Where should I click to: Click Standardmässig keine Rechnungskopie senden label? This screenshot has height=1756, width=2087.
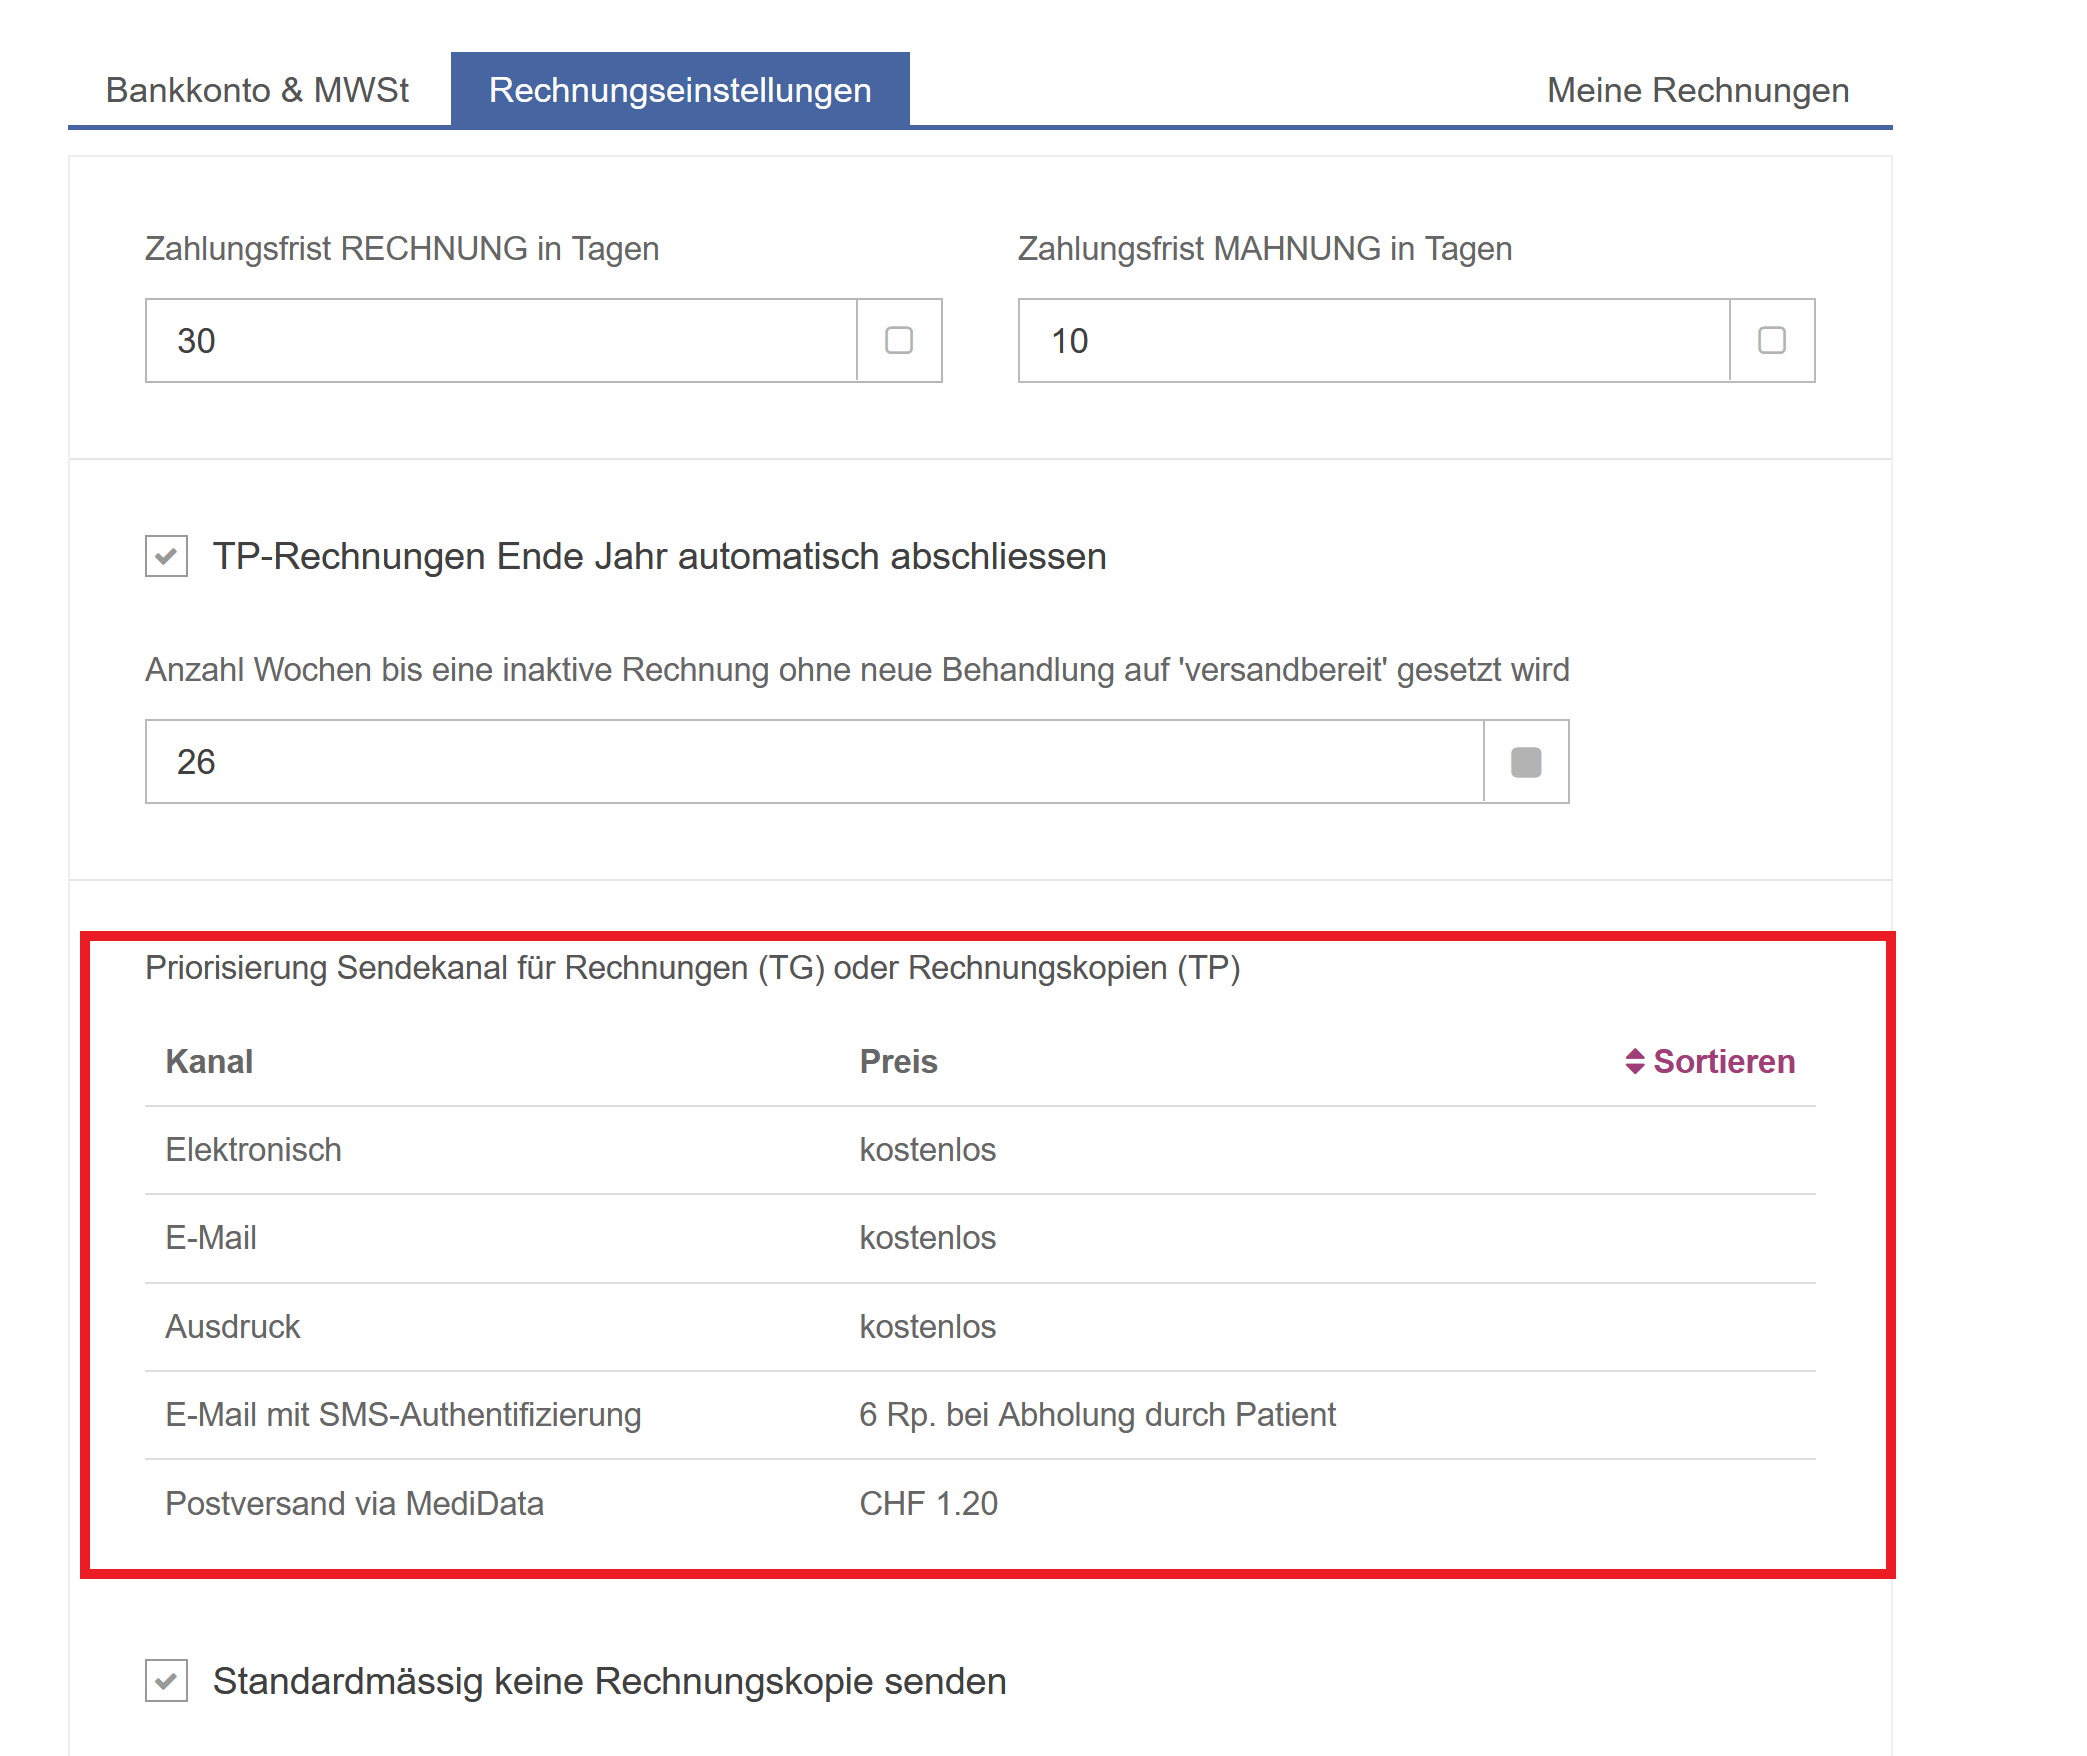610,1682
